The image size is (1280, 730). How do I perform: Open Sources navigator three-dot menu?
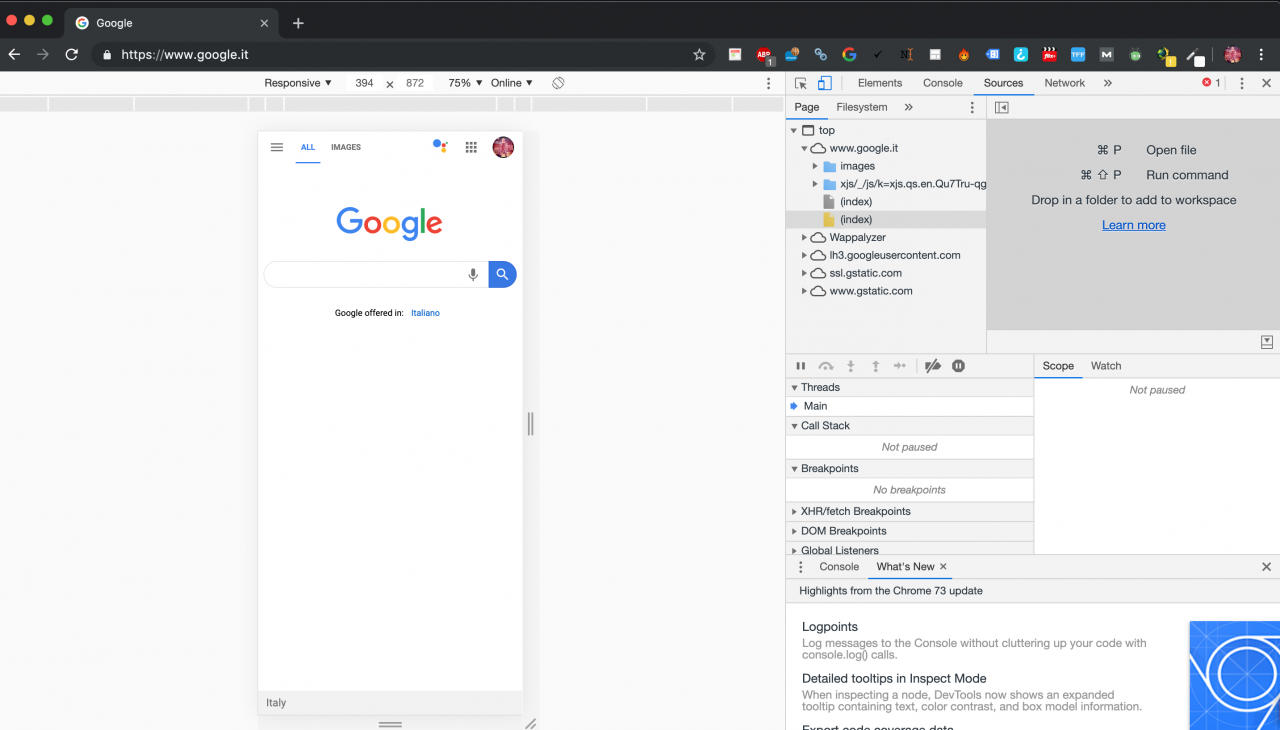point(972,107)
